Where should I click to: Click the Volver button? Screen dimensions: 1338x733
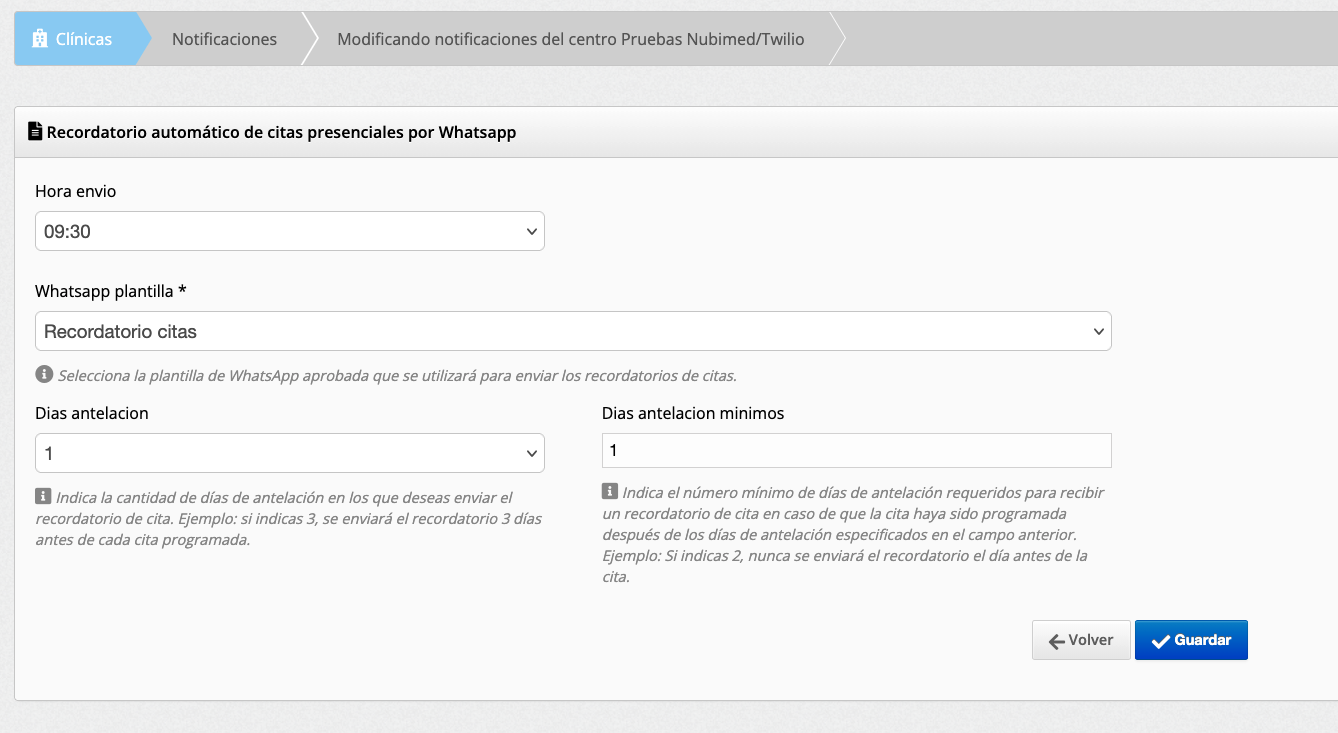click(1081, 640)
